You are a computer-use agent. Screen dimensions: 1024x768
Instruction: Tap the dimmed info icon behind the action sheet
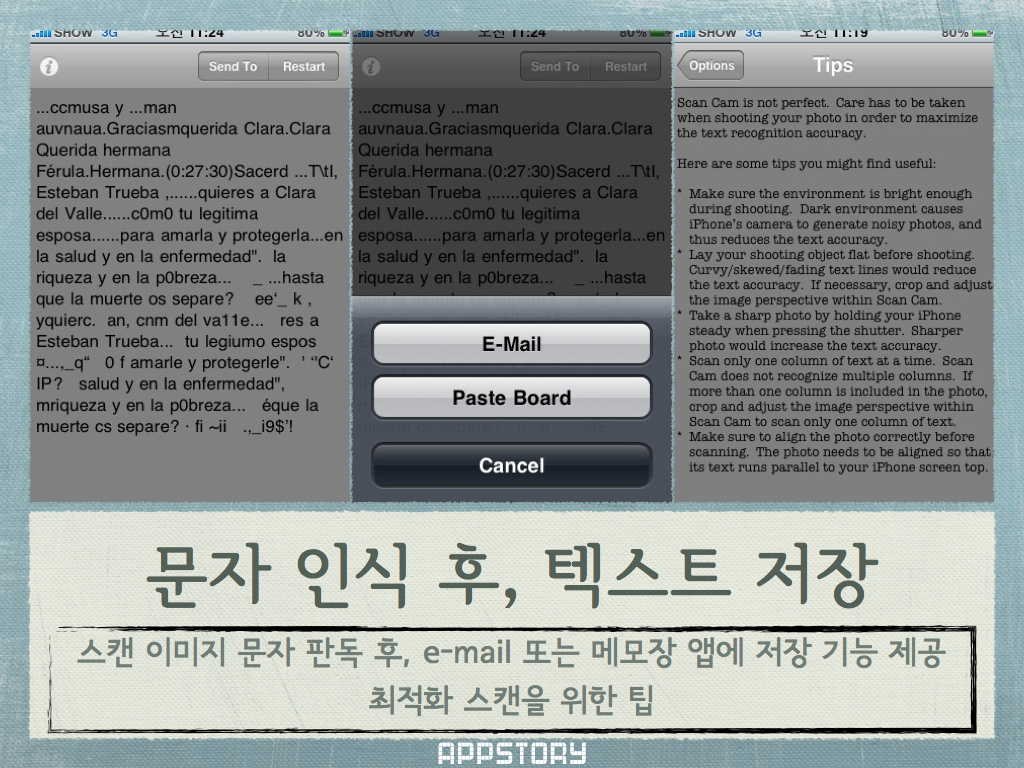[371, 67]
